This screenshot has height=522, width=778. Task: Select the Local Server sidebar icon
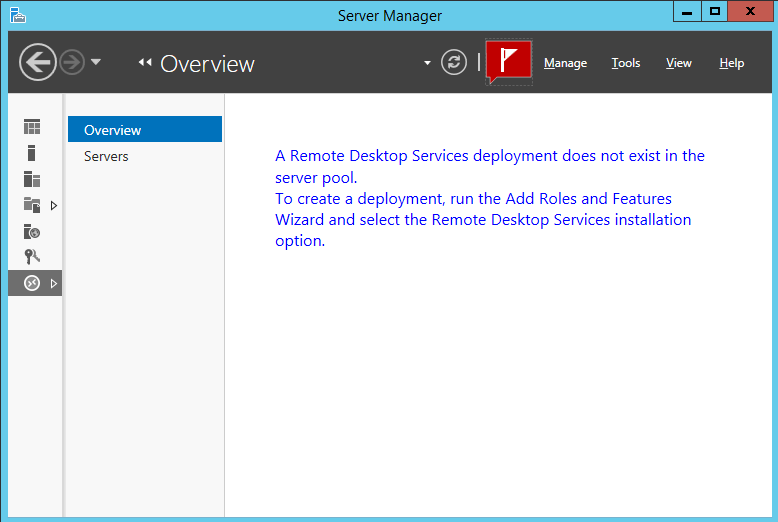coord(32,153)
